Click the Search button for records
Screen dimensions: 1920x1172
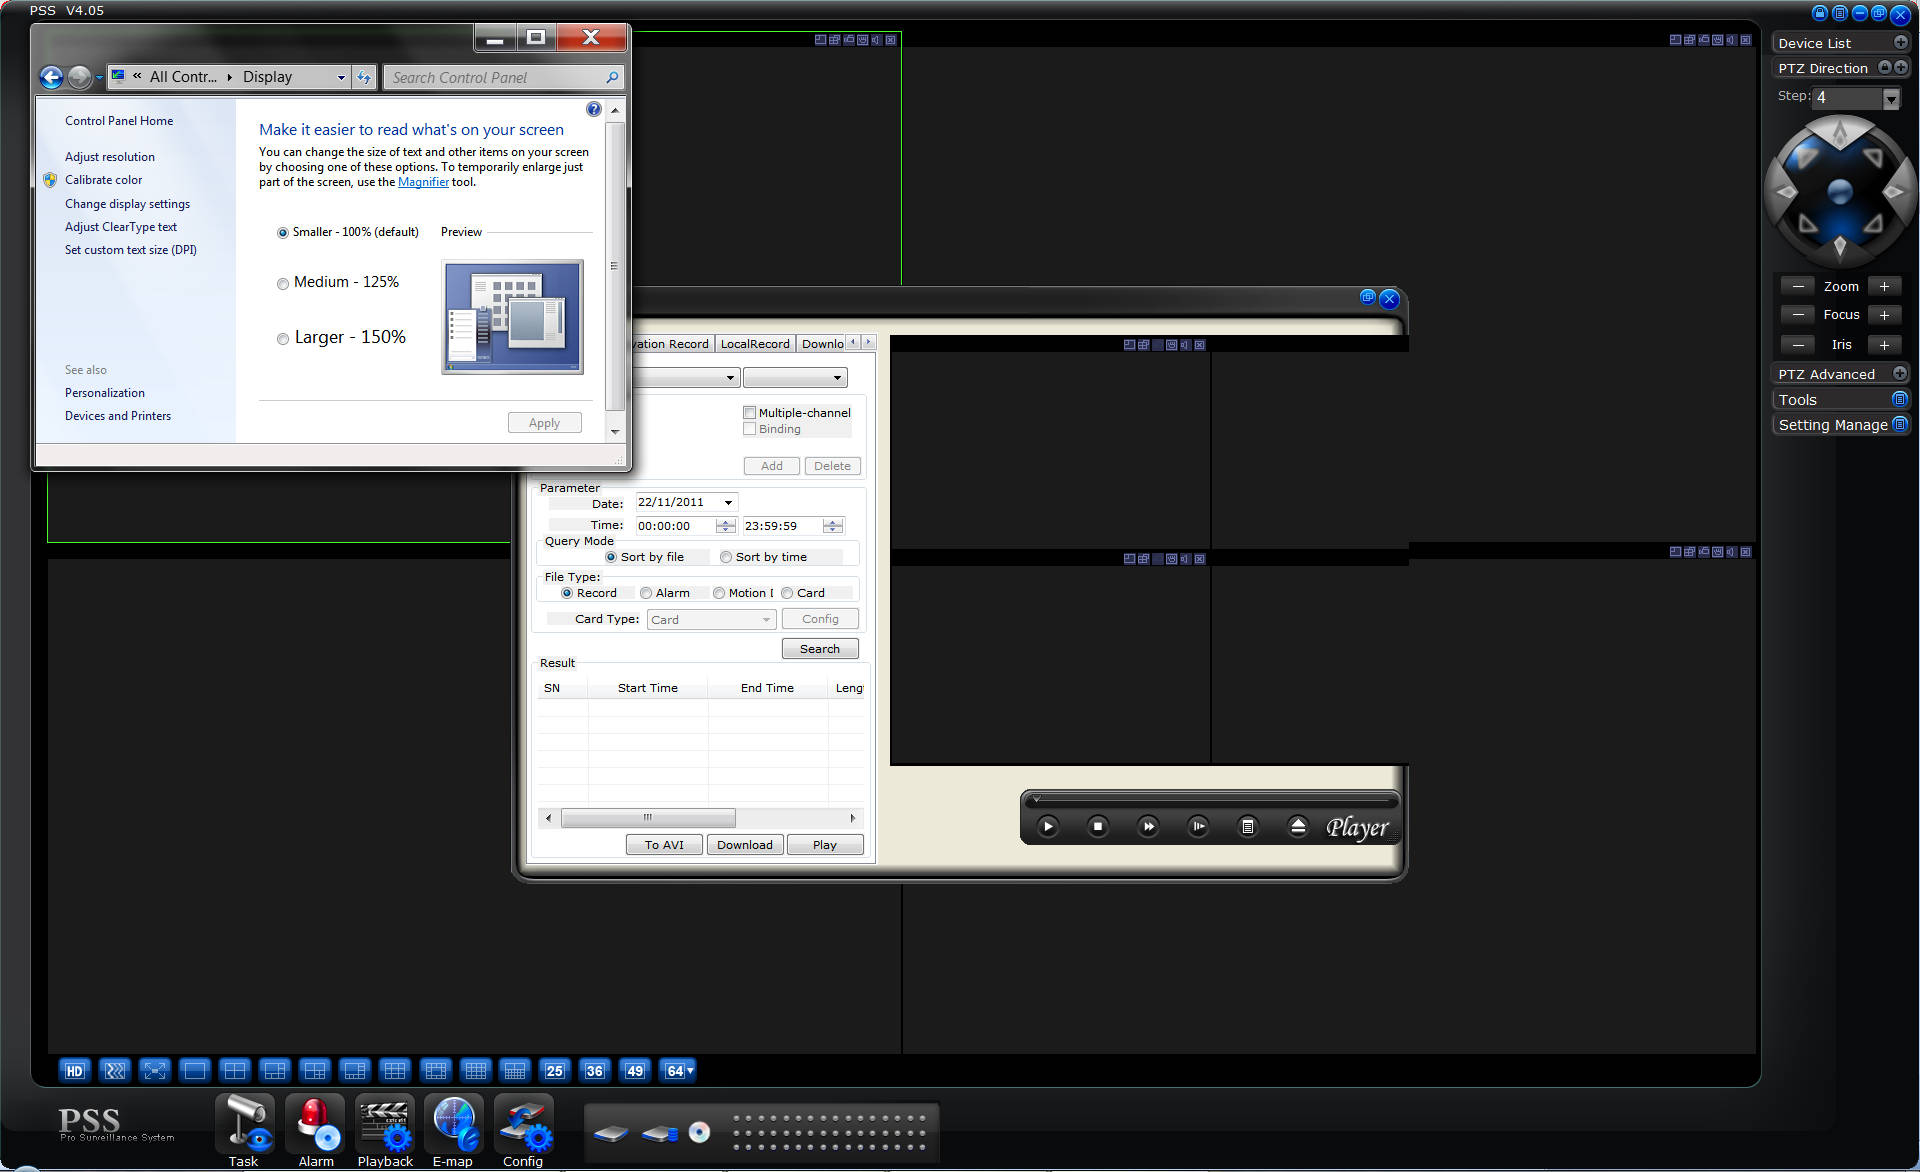(819, 649)
